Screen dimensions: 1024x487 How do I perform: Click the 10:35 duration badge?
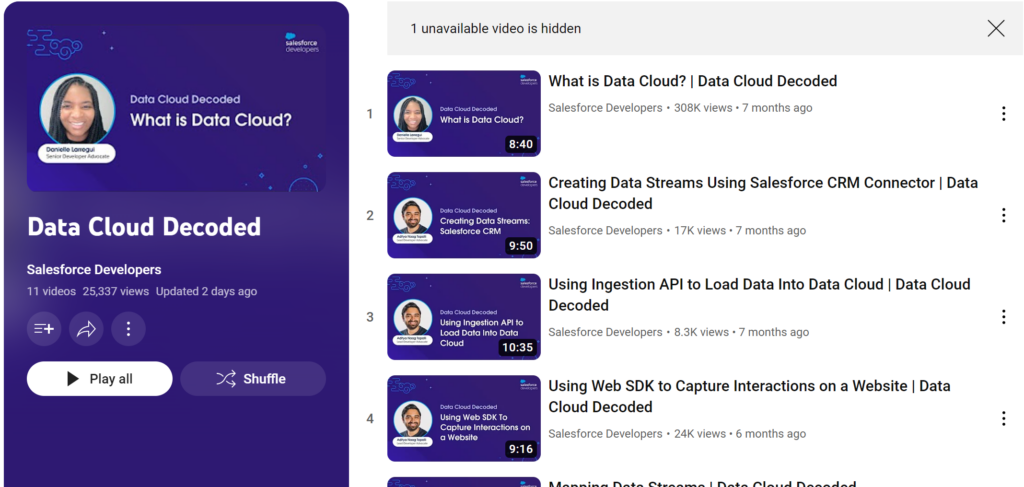[518, 347]
